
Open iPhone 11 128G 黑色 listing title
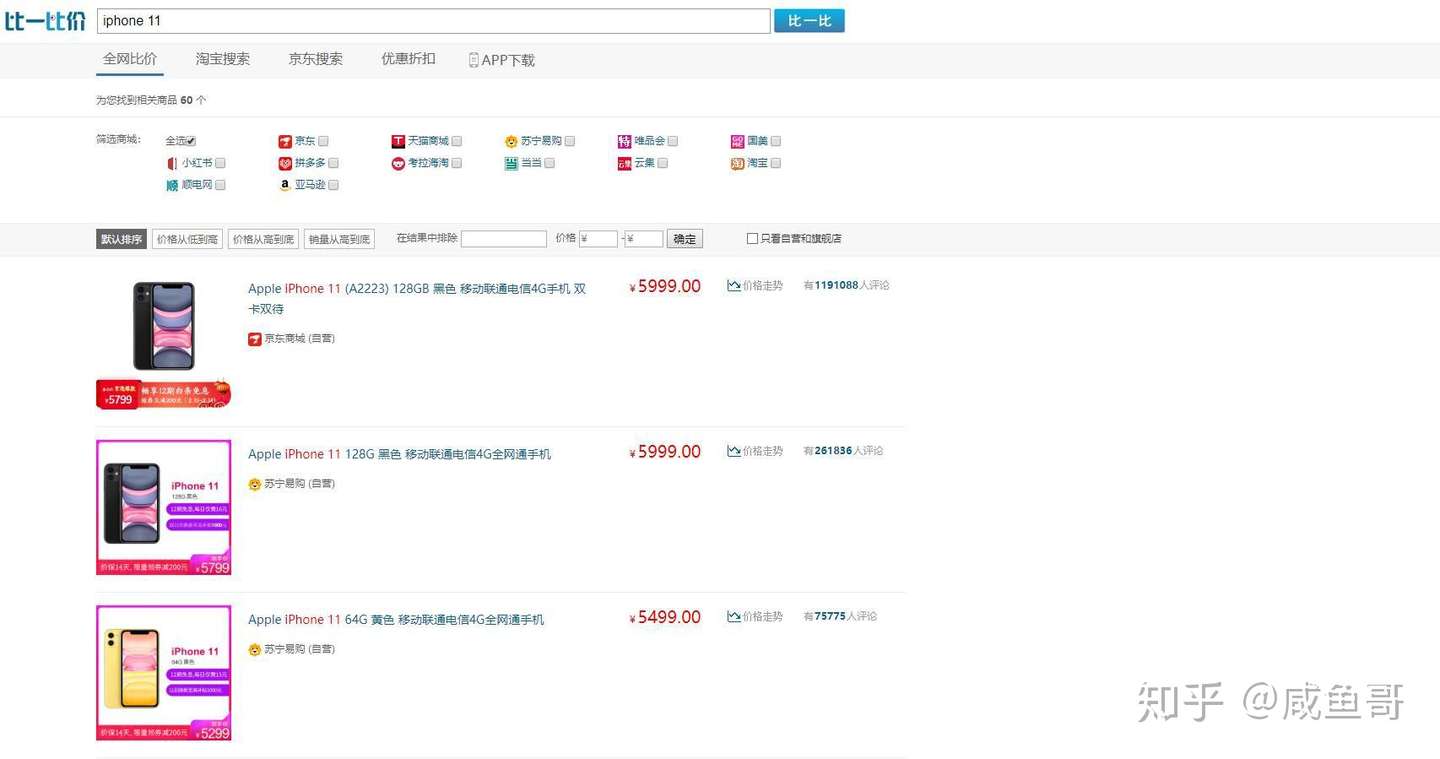click(x=400, y=454)
